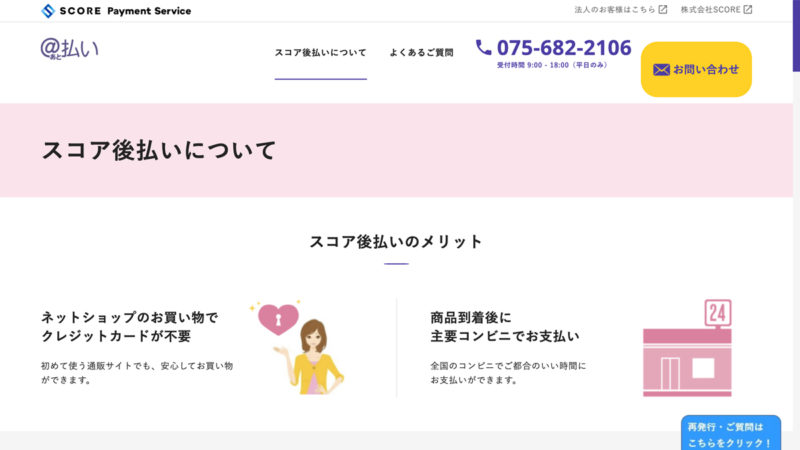
Task: Click 再発行・ご質問はこちらをクリック chat button
Action: pos(731,433)
